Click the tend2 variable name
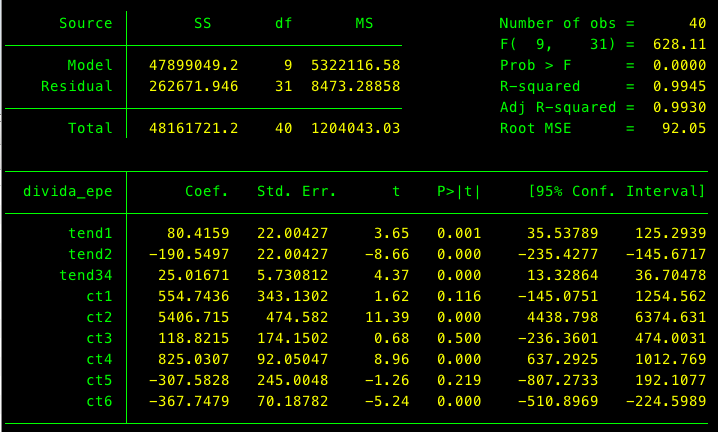Screen dimensions: 718x432 pos(90,254)
